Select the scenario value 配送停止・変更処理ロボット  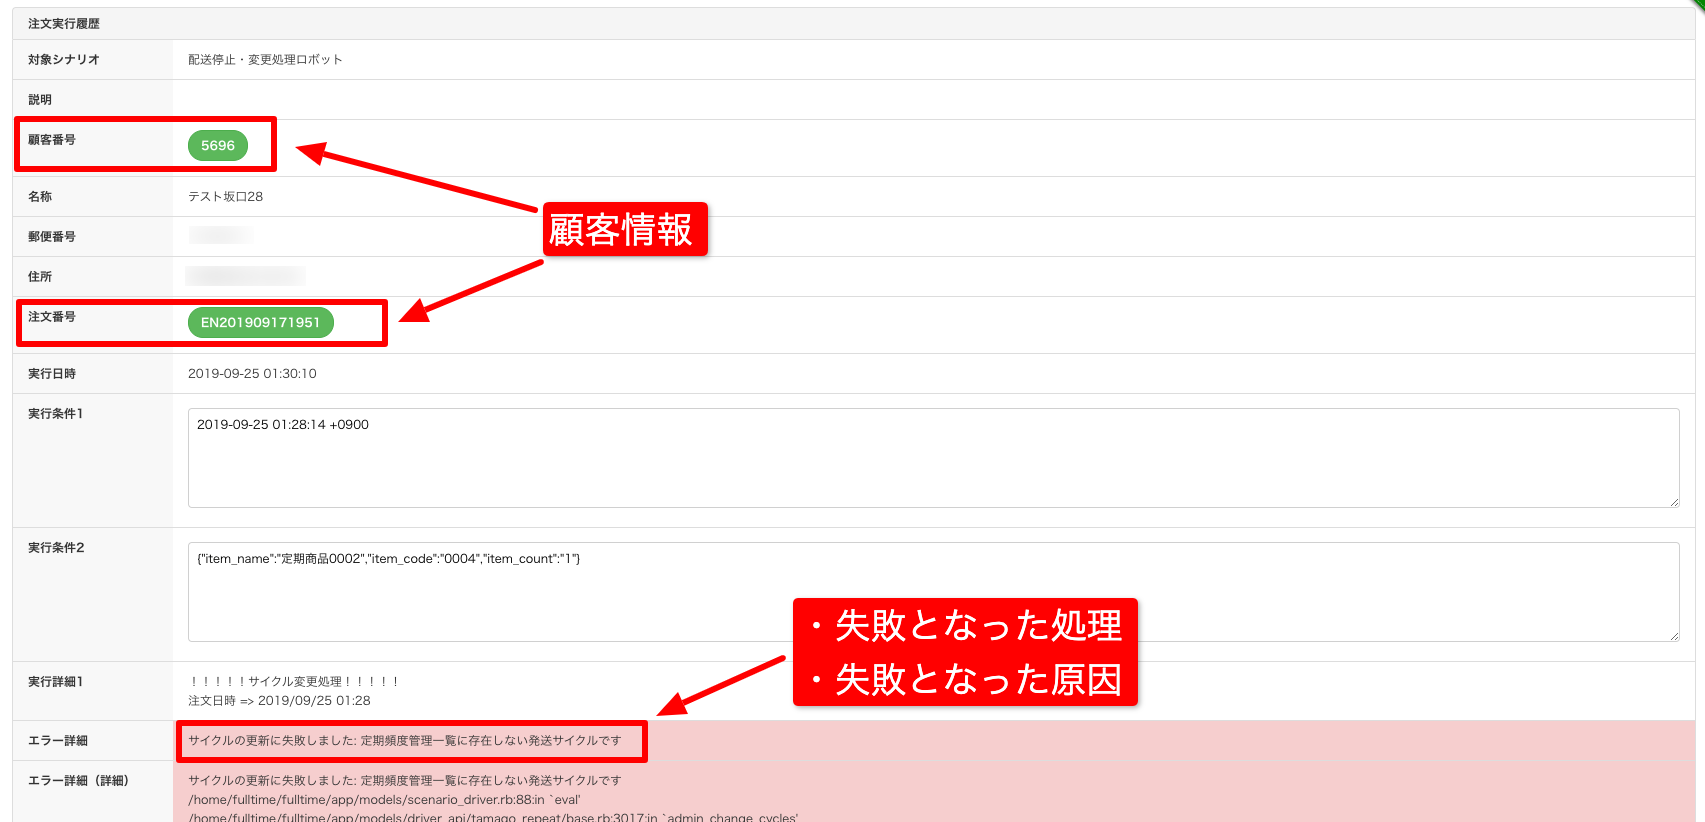[265, 59]
